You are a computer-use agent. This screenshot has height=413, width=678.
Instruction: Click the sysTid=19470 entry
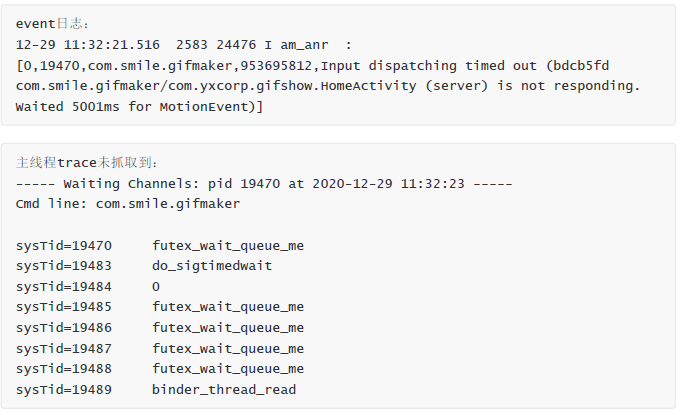64,245
